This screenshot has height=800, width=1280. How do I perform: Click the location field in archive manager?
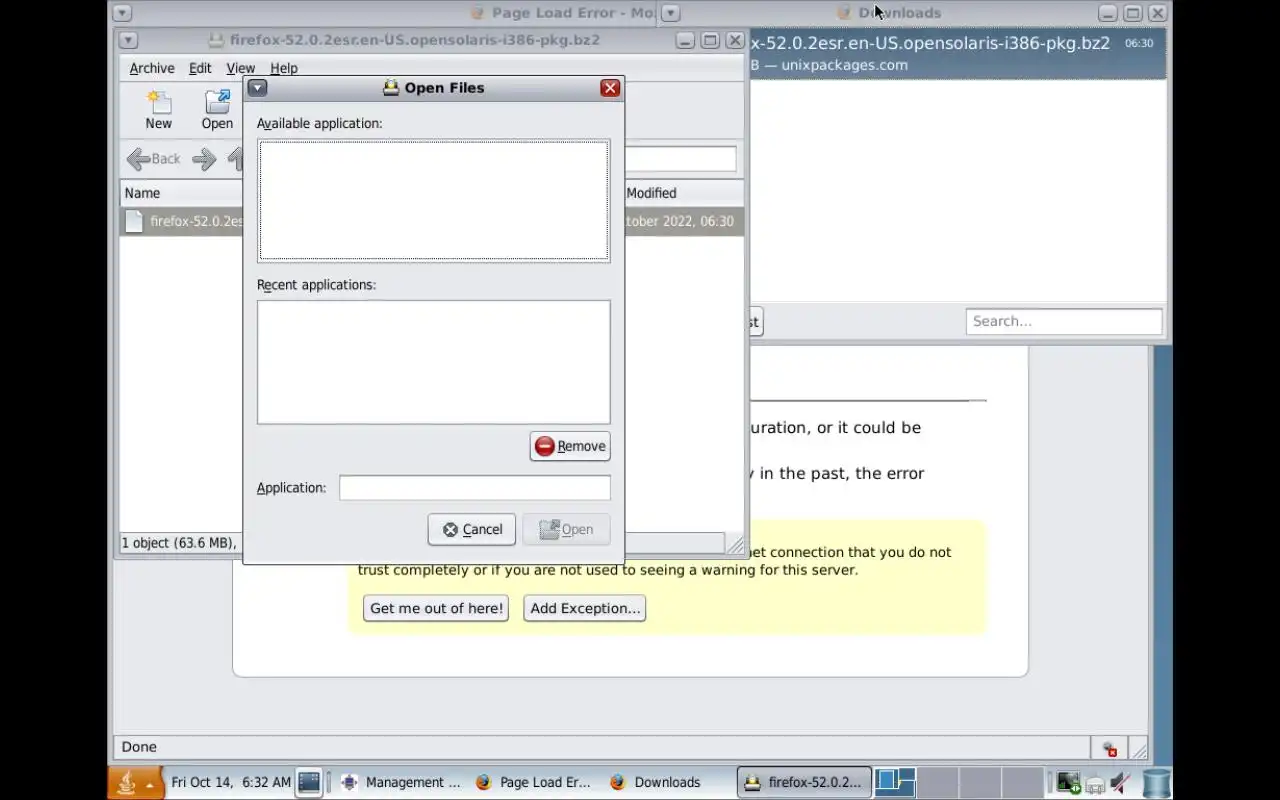coord(680,159)
